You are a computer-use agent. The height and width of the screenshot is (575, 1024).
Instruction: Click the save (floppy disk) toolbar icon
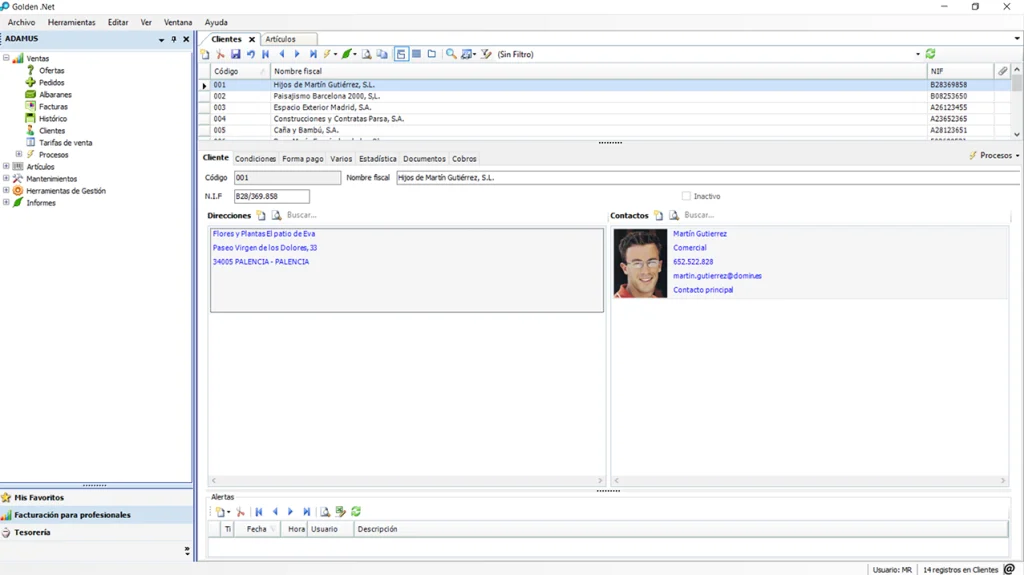[x=235, y=54]
